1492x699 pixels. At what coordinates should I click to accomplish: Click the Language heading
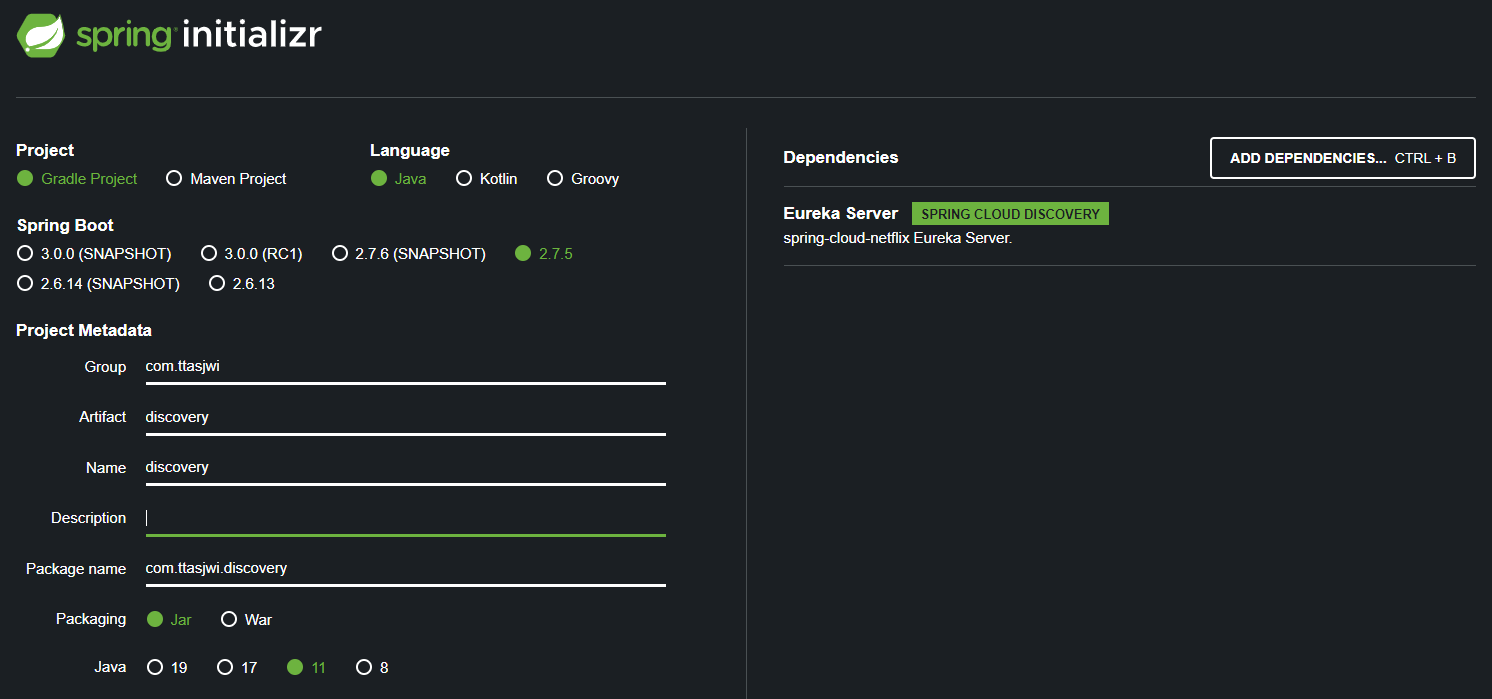click(x=410, y=151)
